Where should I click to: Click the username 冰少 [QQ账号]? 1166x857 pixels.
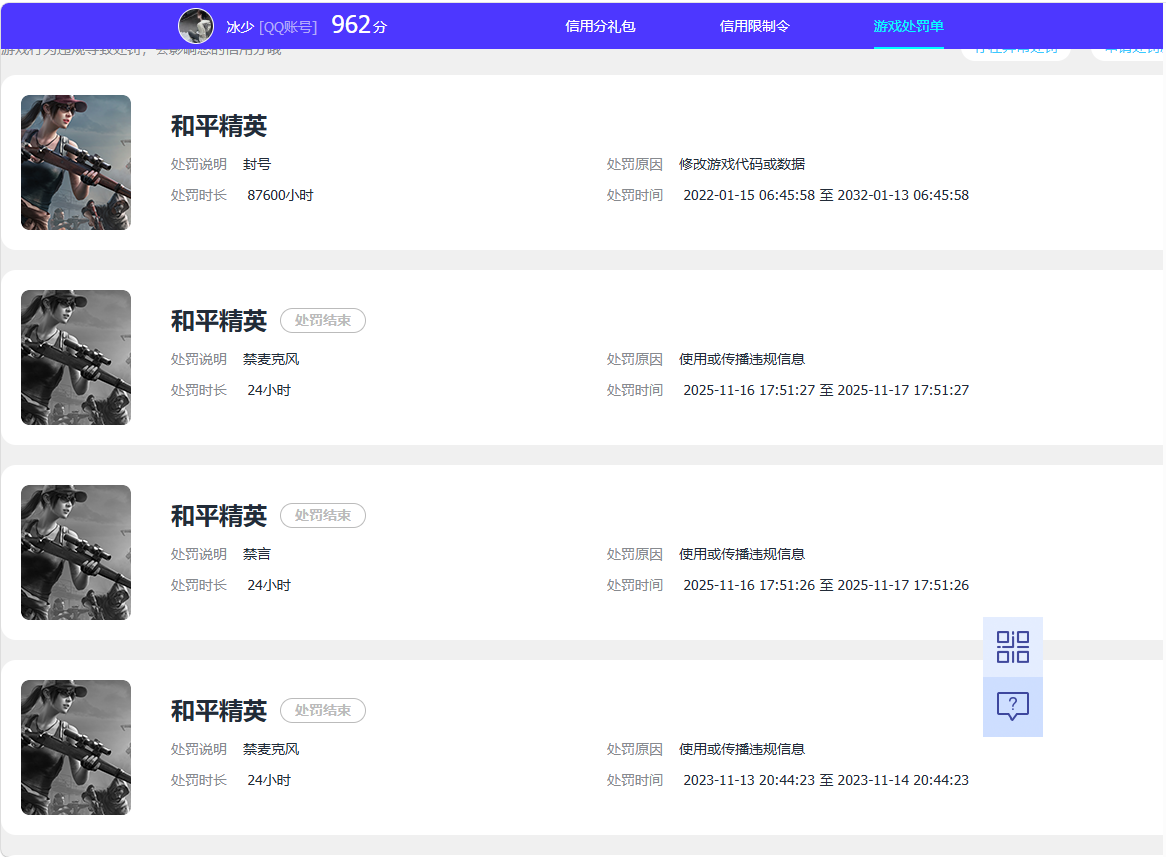271,27
